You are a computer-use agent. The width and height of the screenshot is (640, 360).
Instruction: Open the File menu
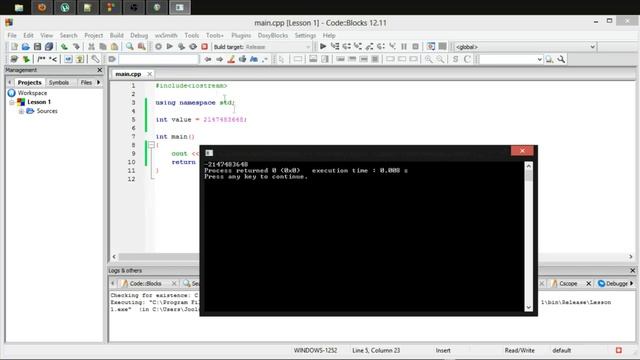point(12,36)
